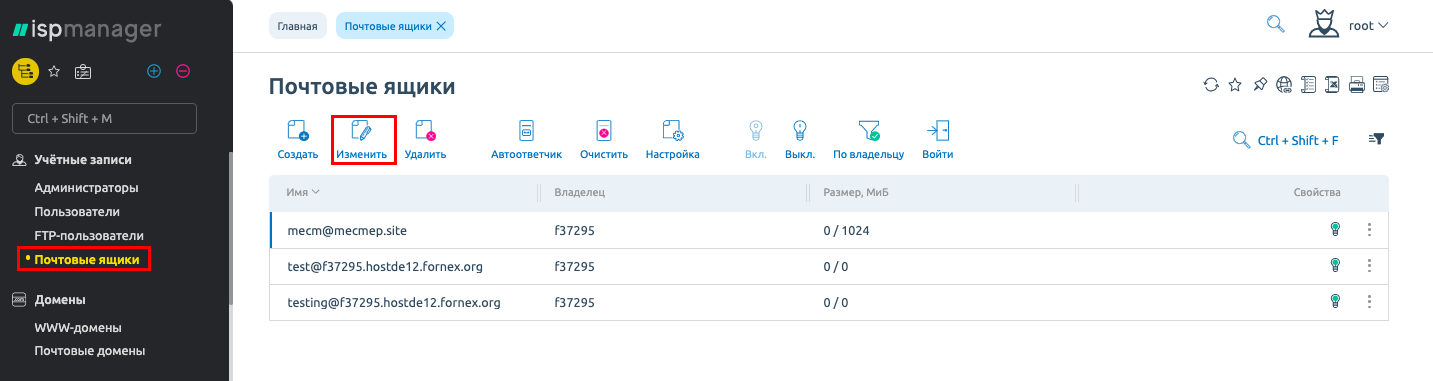The width and height of the screenshot is (1433, 381).
Task: Collapse the Учётные записи sidebar section
Action: 82,159
